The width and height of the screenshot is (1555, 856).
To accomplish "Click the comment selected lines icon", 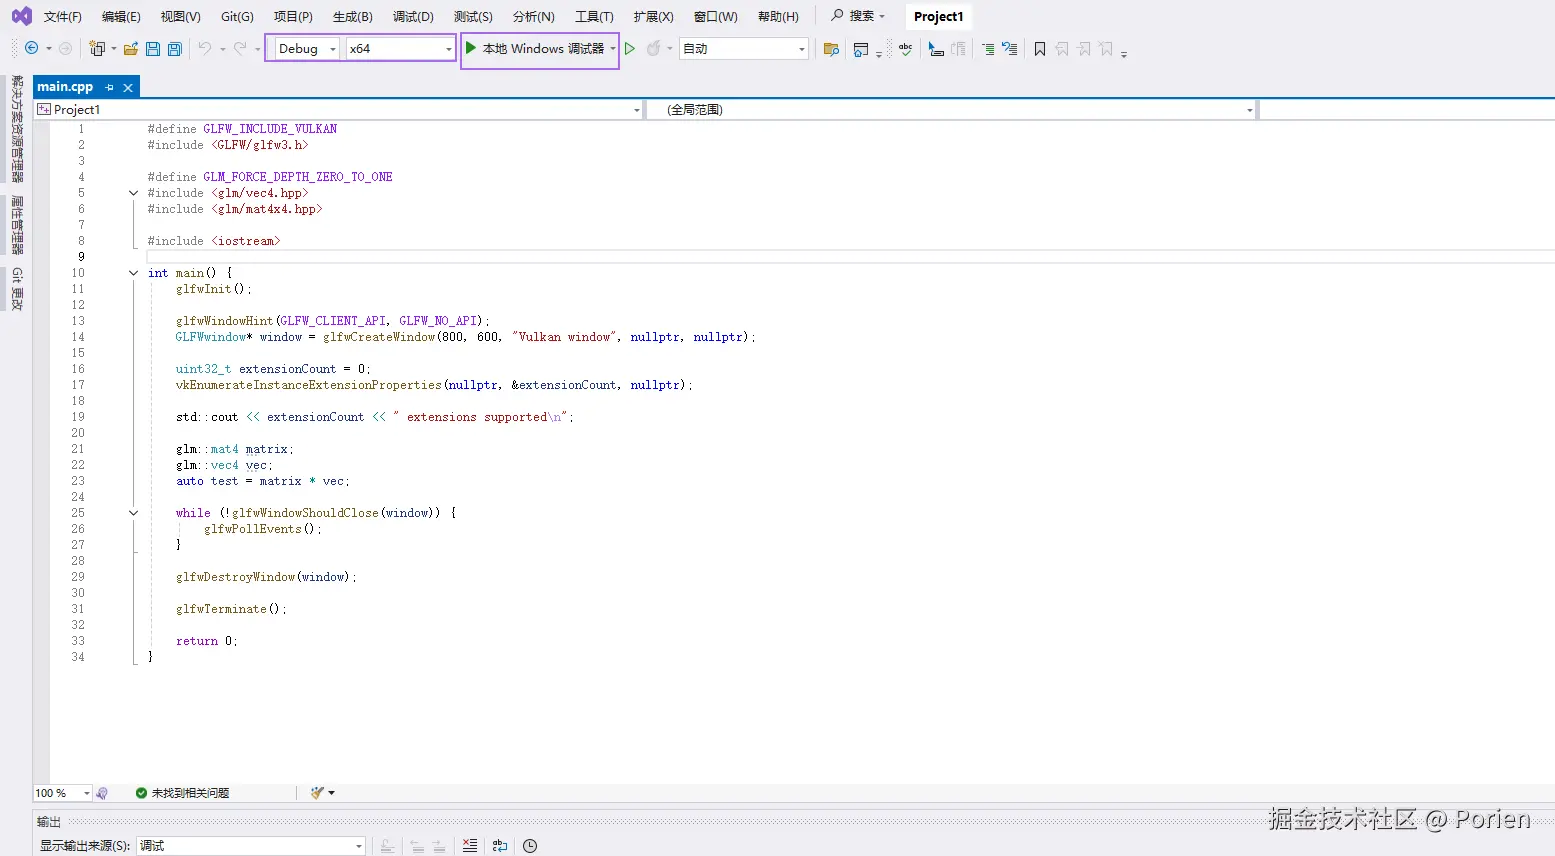I will tap(987, 49).
